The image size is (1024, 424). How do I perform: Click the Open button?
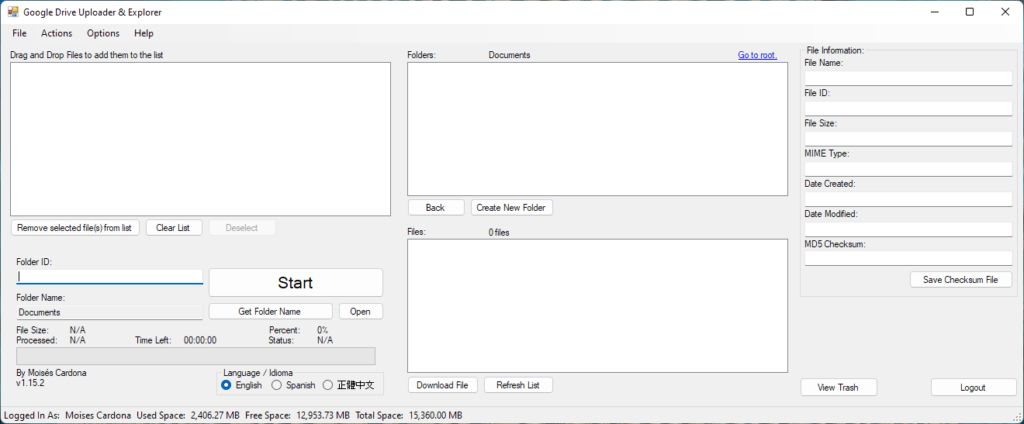(x=360, y=312)
